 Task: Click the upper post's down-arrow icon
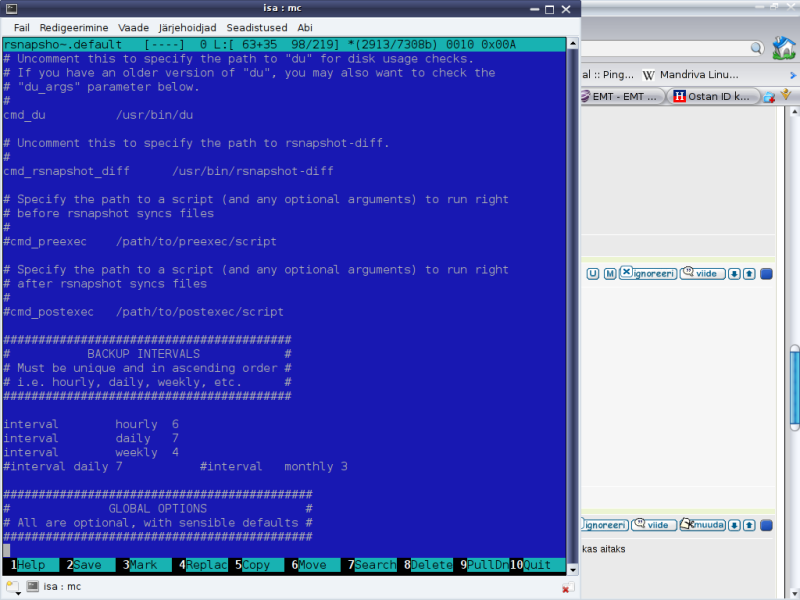(x=733, y=273)
